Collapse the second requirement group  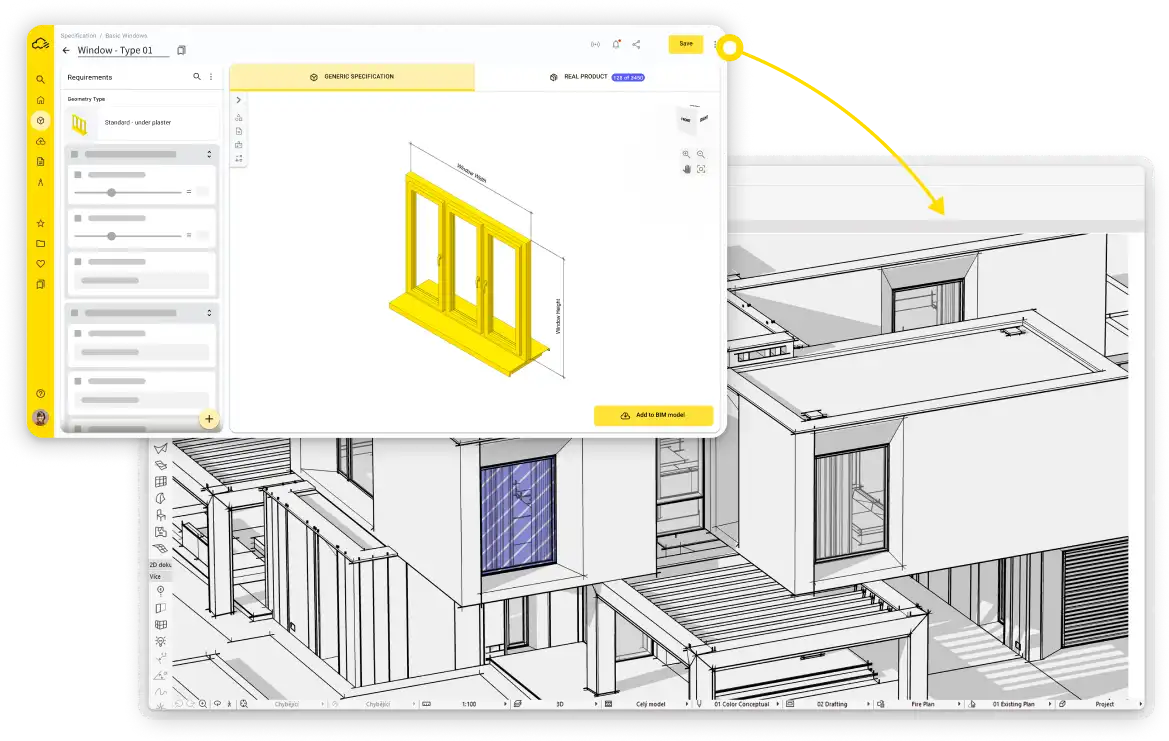coord(209,313)
